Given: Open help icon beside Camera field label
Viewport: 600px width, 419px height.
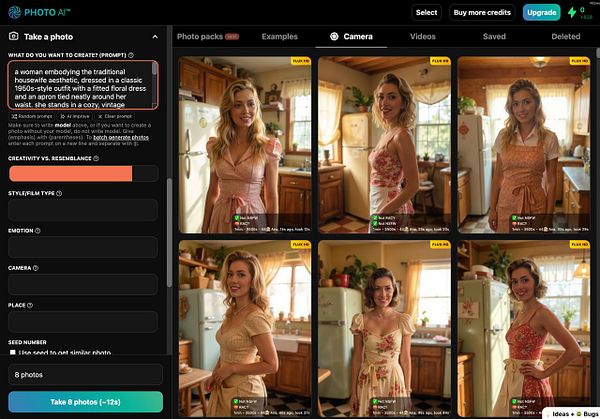Looking at the screenshot, I should coord(36,268).
